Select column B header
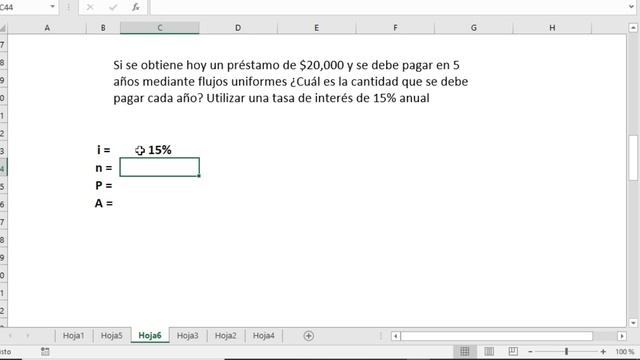 coord(103,28)
